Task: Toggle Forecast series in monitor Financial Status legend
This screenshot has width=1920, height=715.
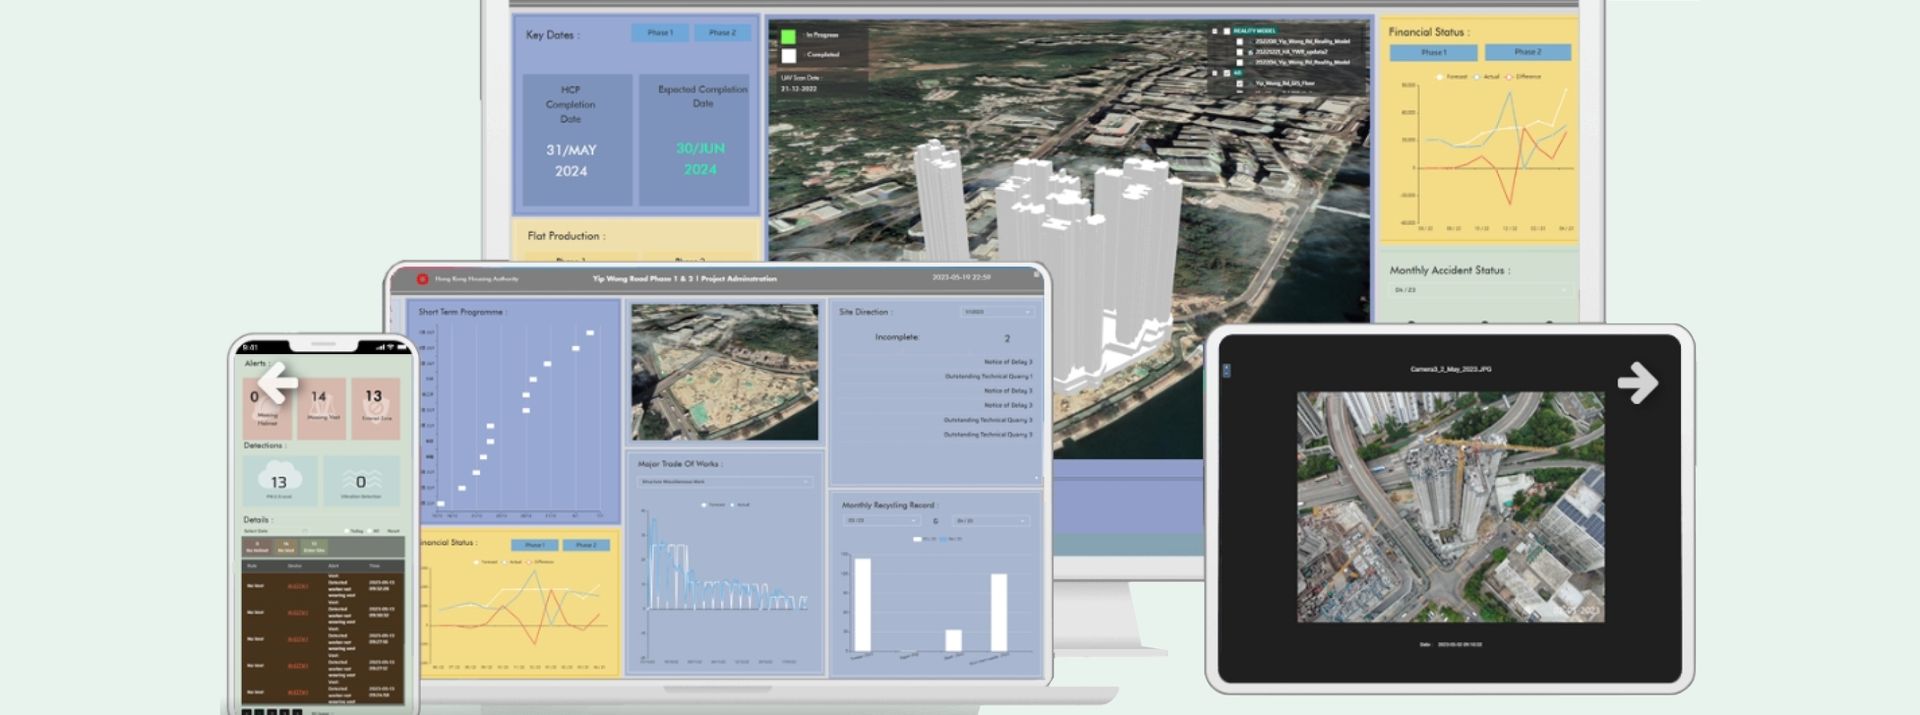Action: (x=1452, y=77)
